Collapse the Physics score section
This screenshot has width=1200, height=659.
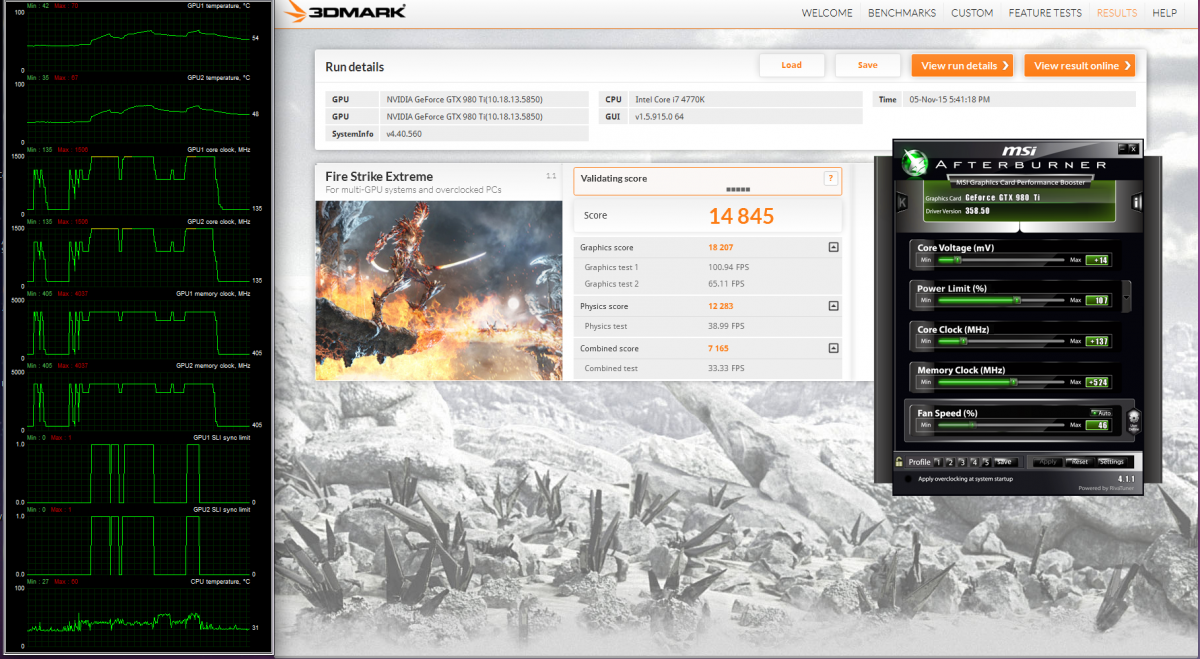pos(833,306)
